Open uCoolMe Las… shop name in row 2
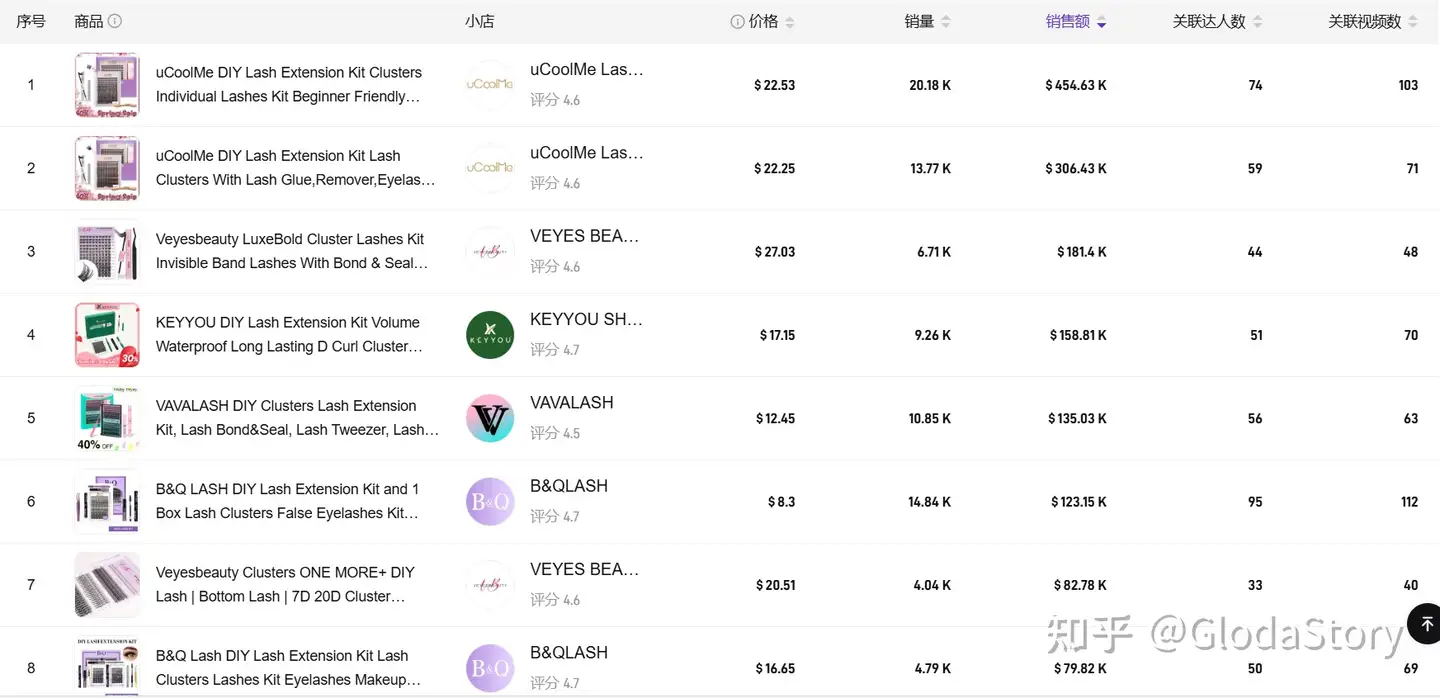The image size is (1440, 698). 587,153
